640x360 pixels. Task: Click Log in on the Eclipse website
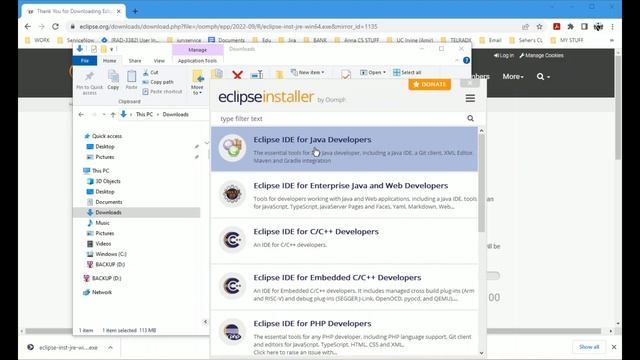click(x=504, y=55)
